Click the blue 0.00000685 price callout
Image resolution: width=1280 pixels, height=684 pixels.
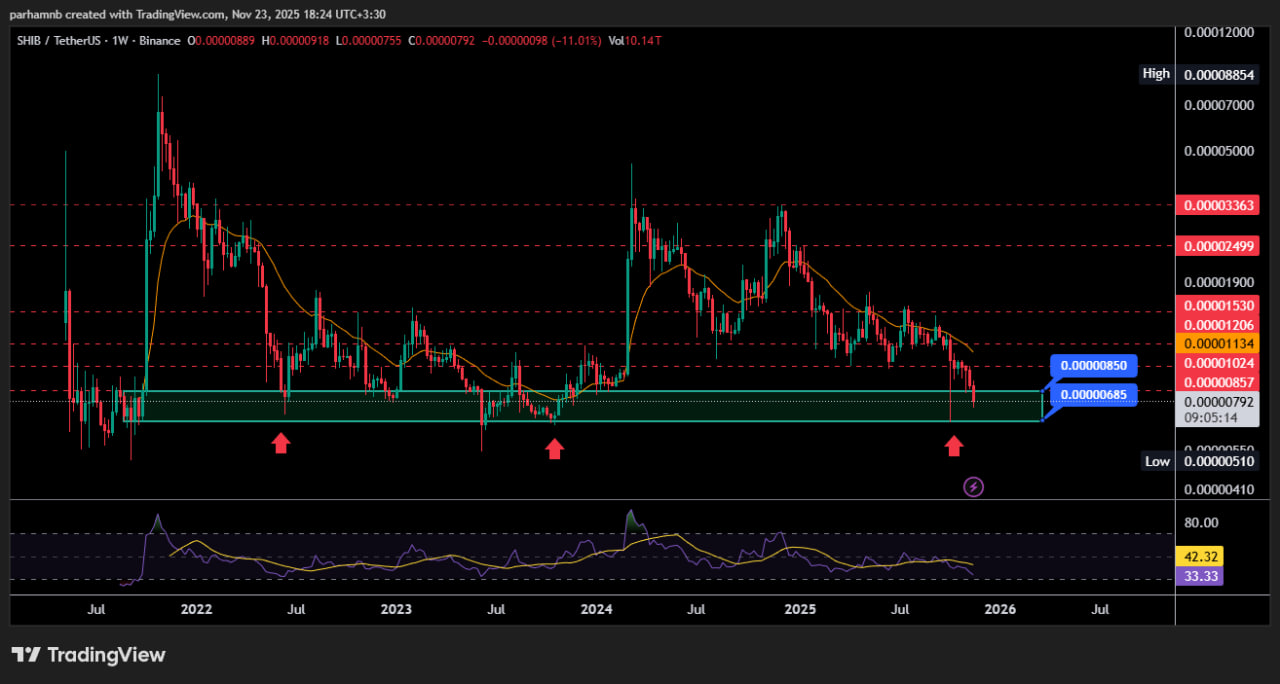pos(1093,395)
